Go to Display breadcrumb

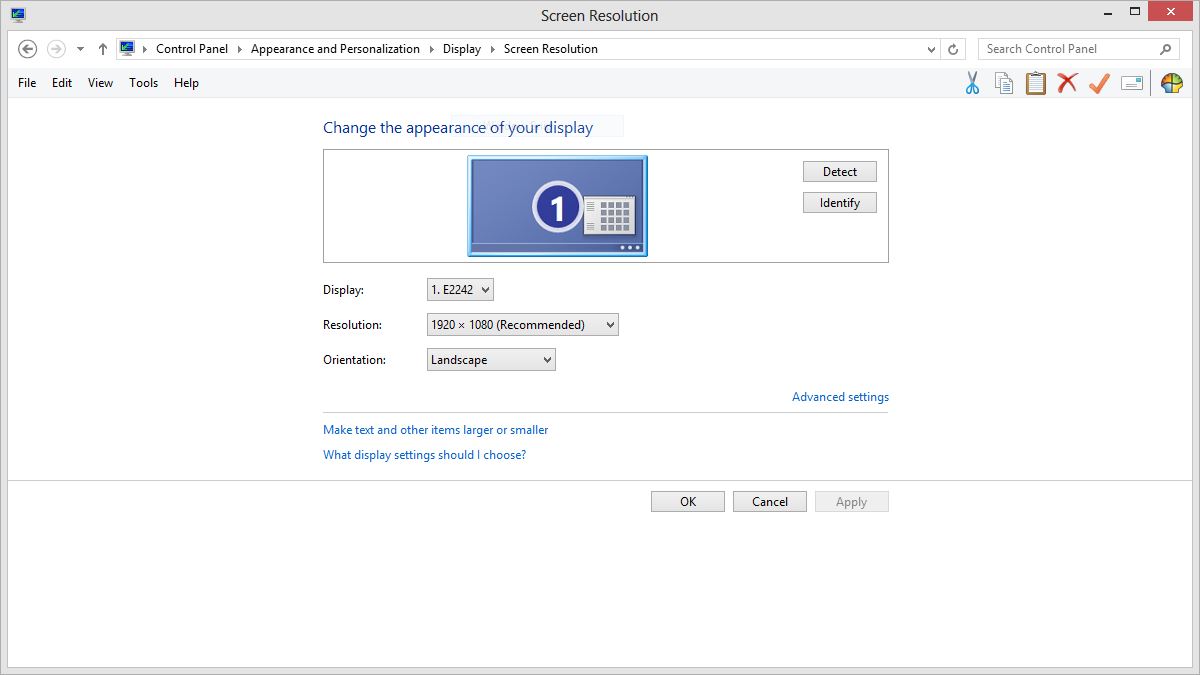(x=462, y=49)
